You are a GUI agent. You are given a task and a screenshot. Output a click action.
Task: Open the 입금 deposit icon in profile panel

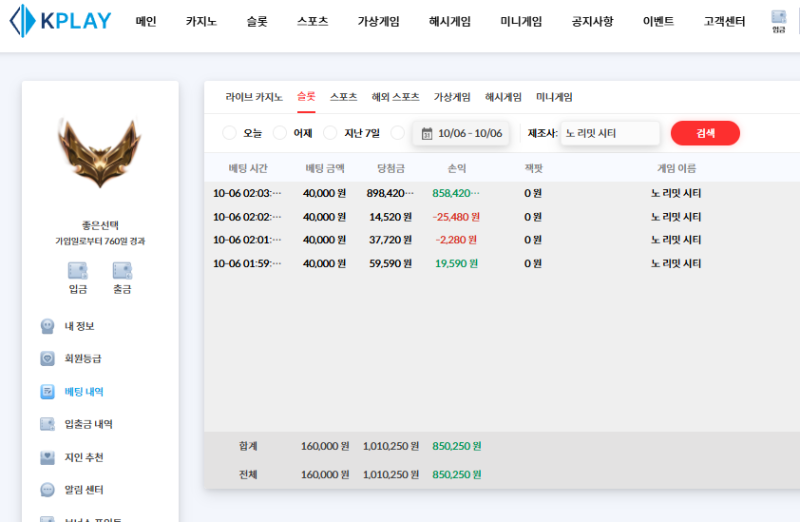click(x=78, y=270)
